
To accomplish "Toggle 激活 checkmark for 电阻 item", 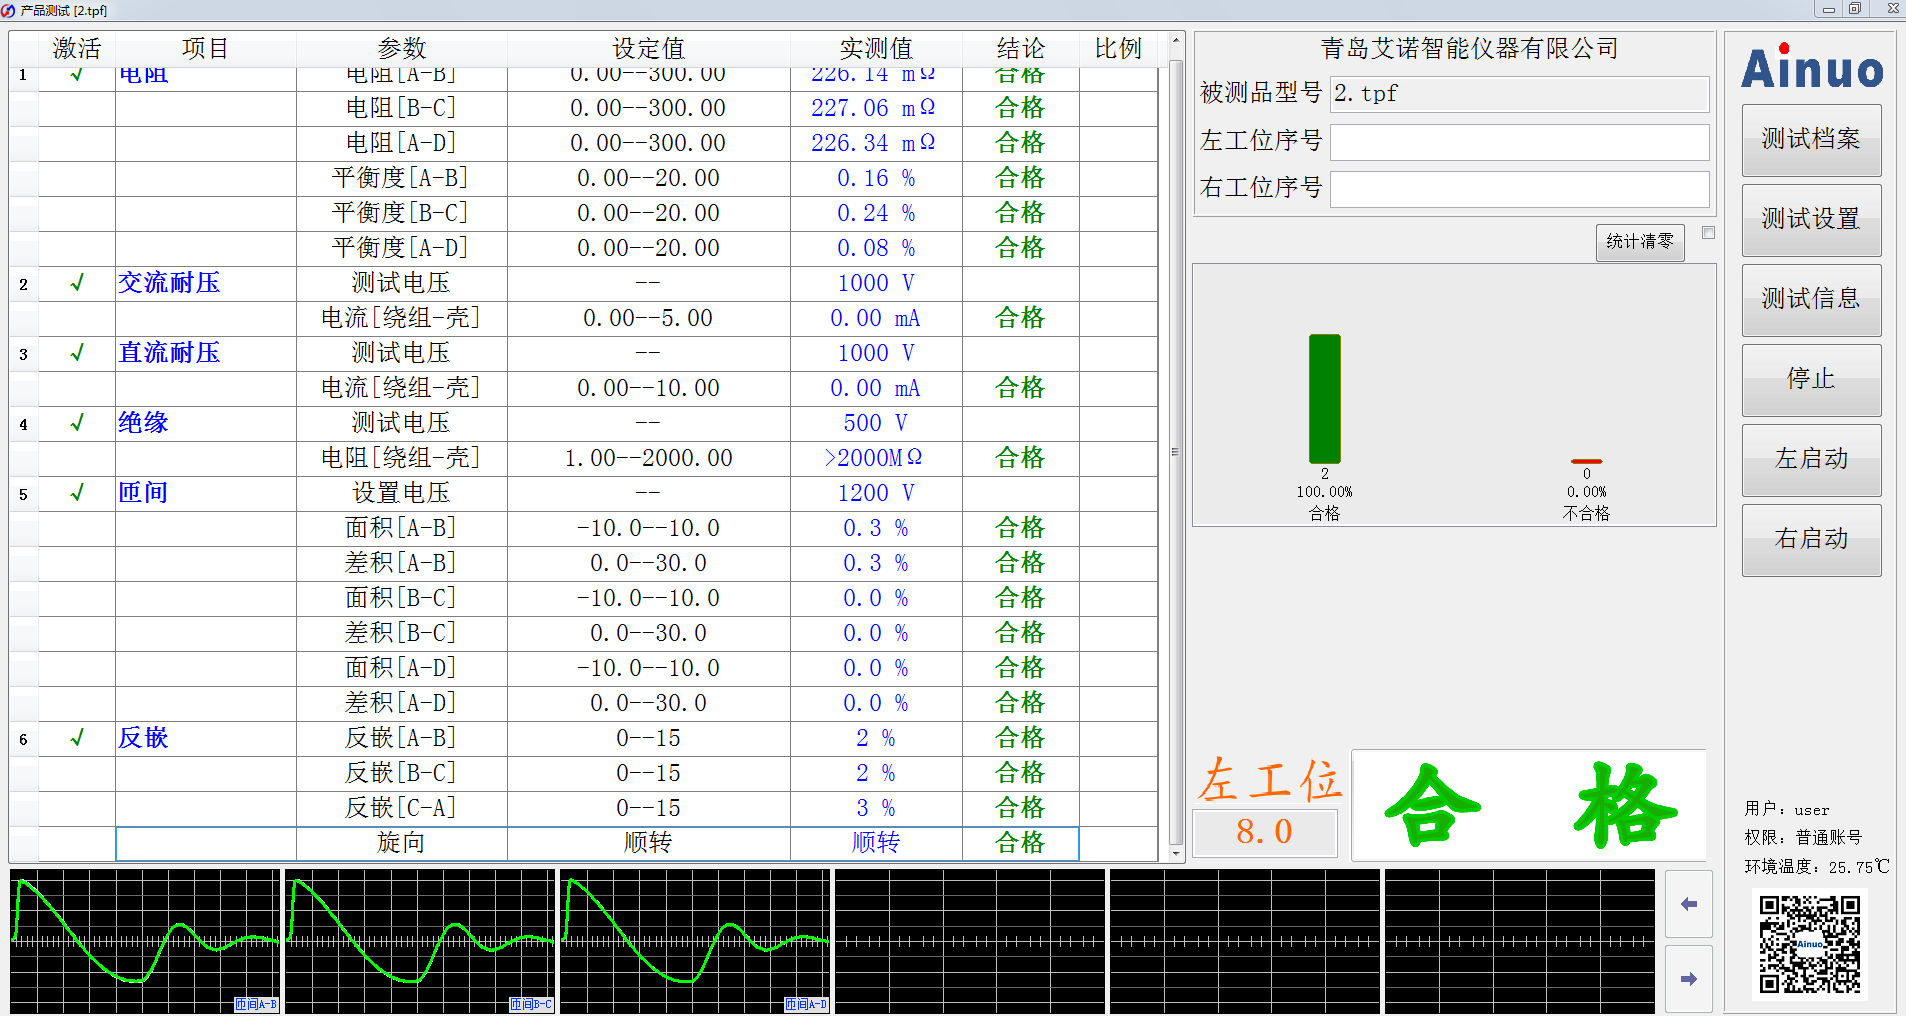I will point(76,73).
